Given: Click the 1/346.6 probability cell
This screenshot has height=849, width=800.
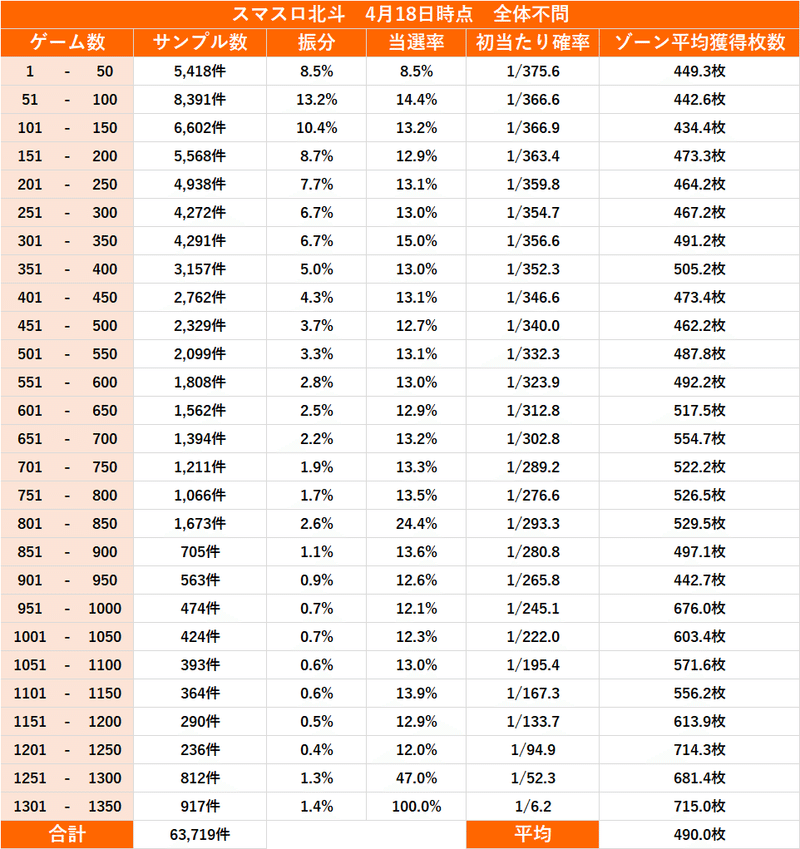Looking at the screenshot, I should tap(533, 297).
